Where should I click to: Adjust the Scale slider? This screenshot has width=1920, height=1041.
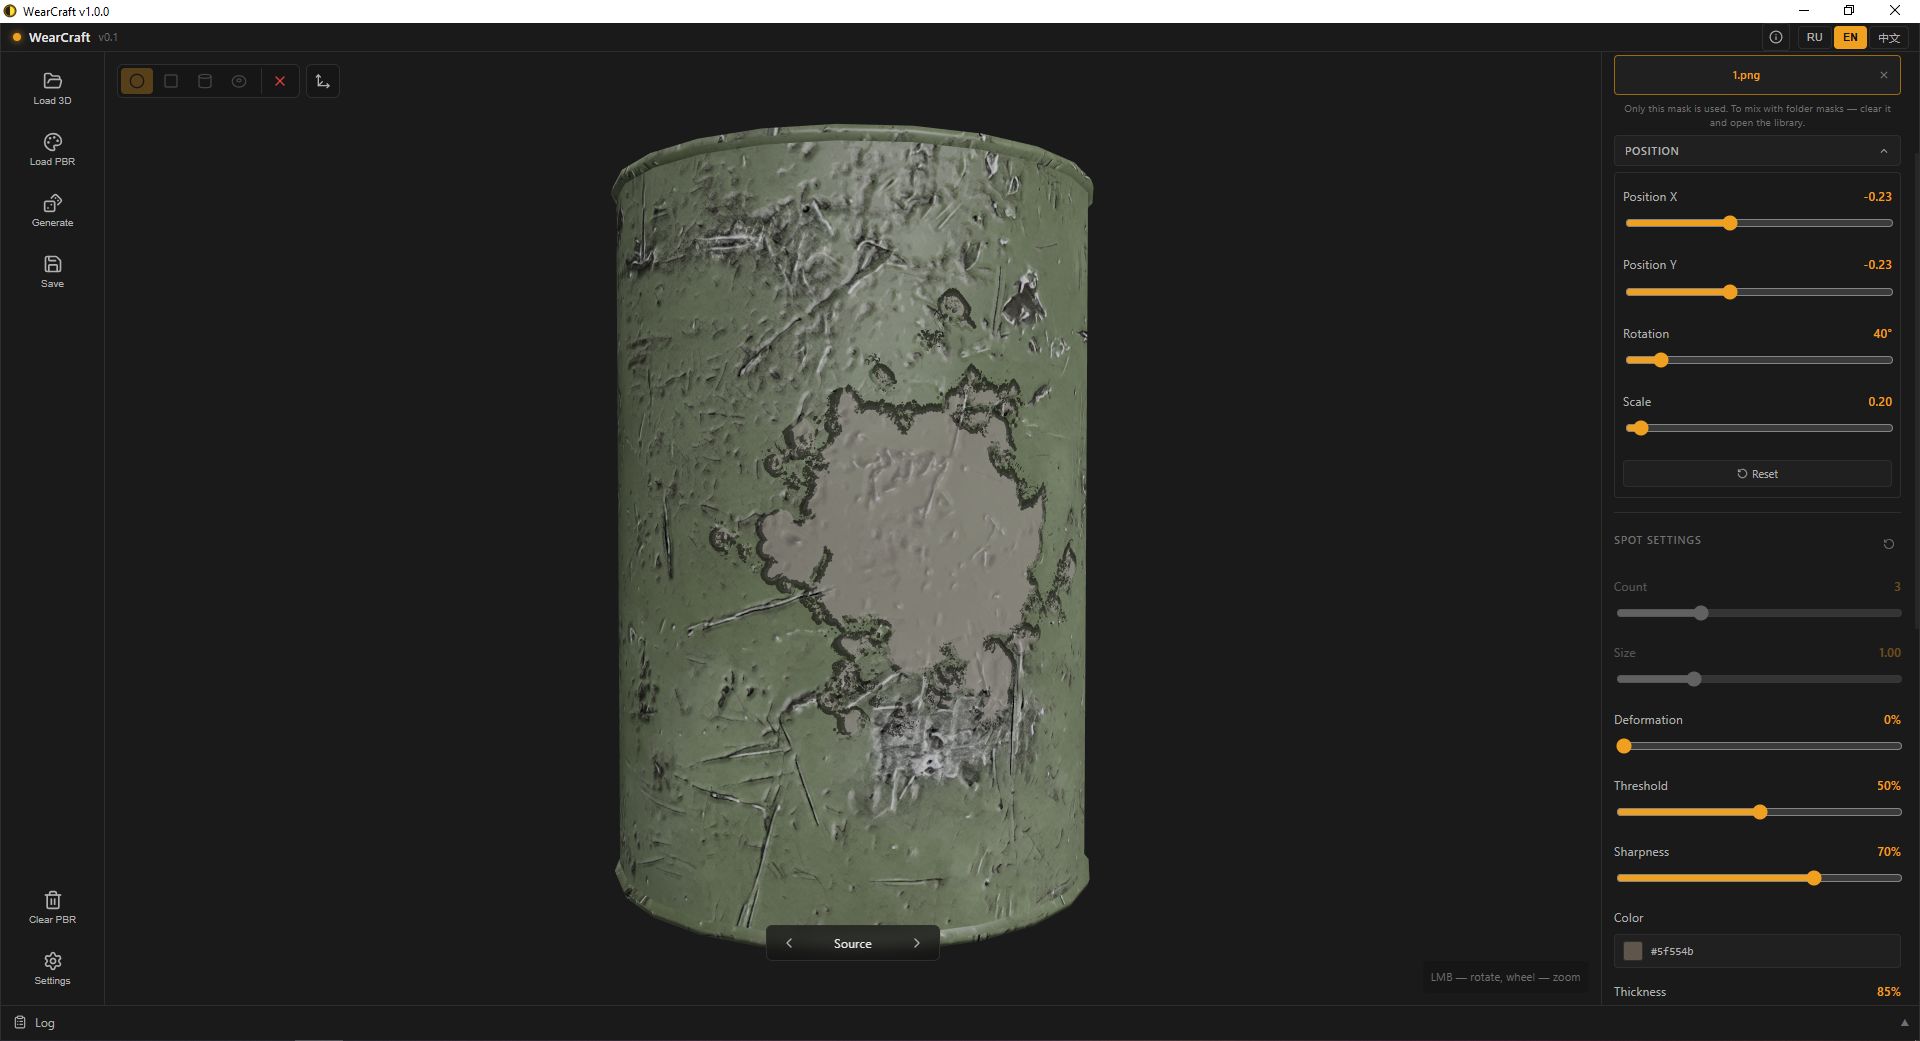click(x=1758, y=428)
